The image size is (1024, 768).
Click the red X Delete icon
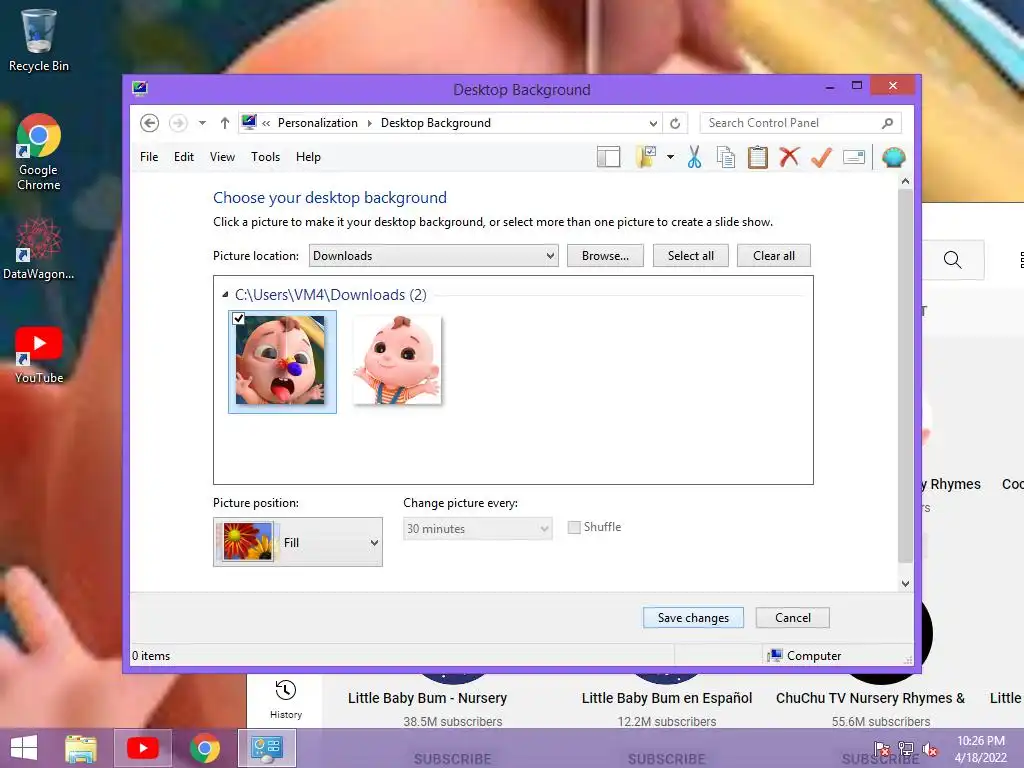pos(790,157)
